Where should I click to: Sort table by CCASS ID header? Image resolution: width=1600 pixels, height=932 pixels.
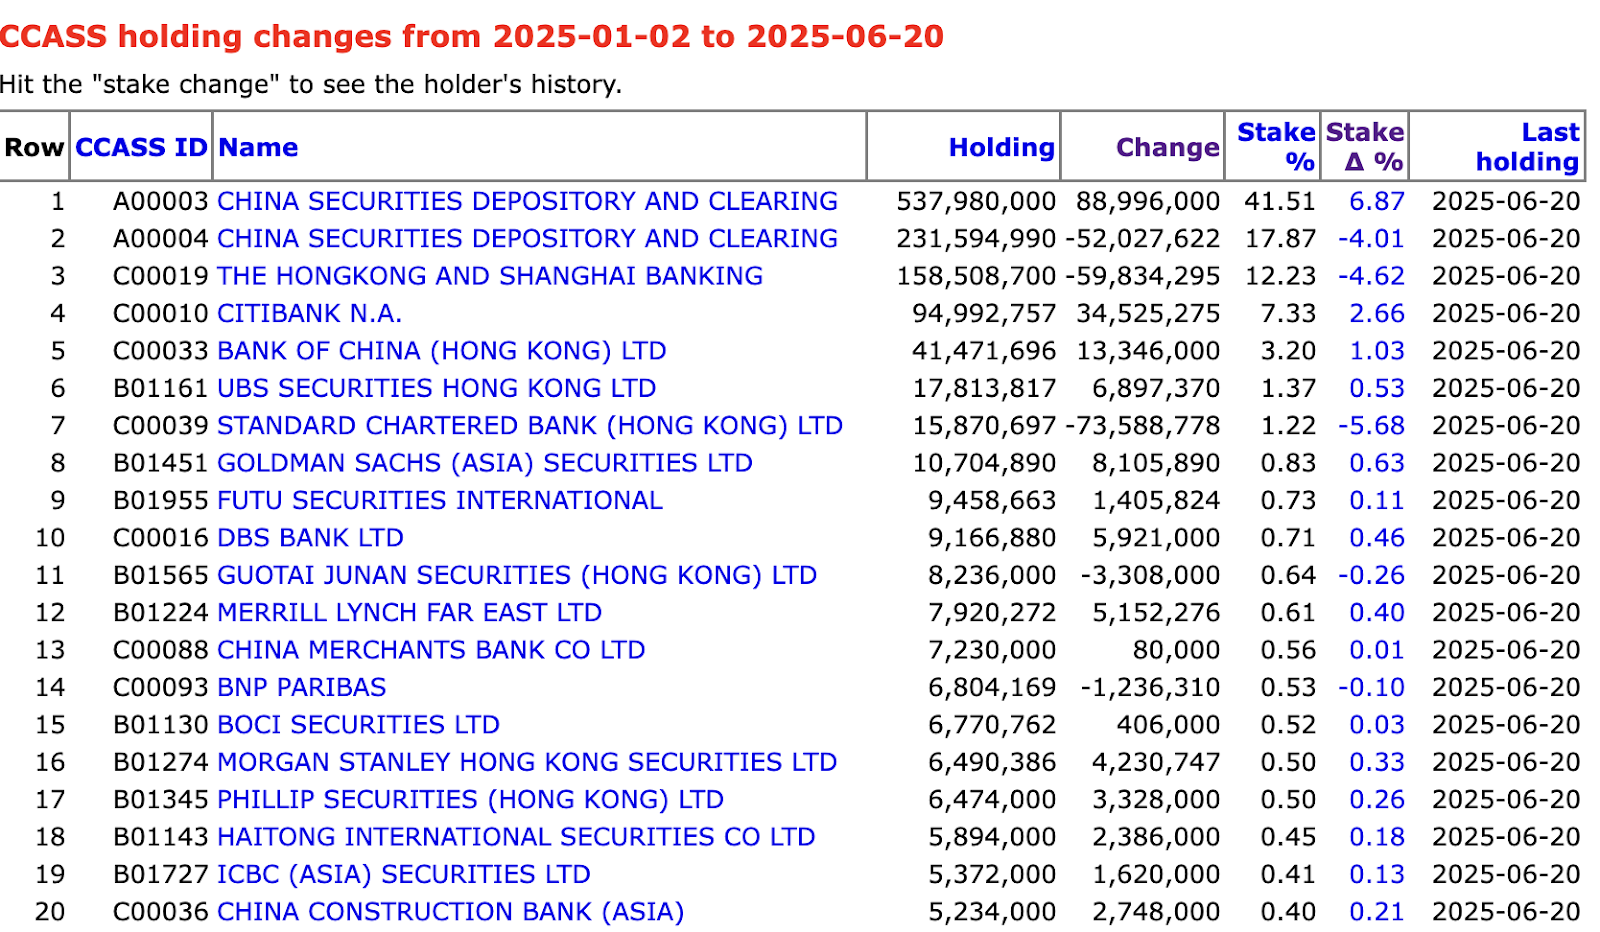141,147
